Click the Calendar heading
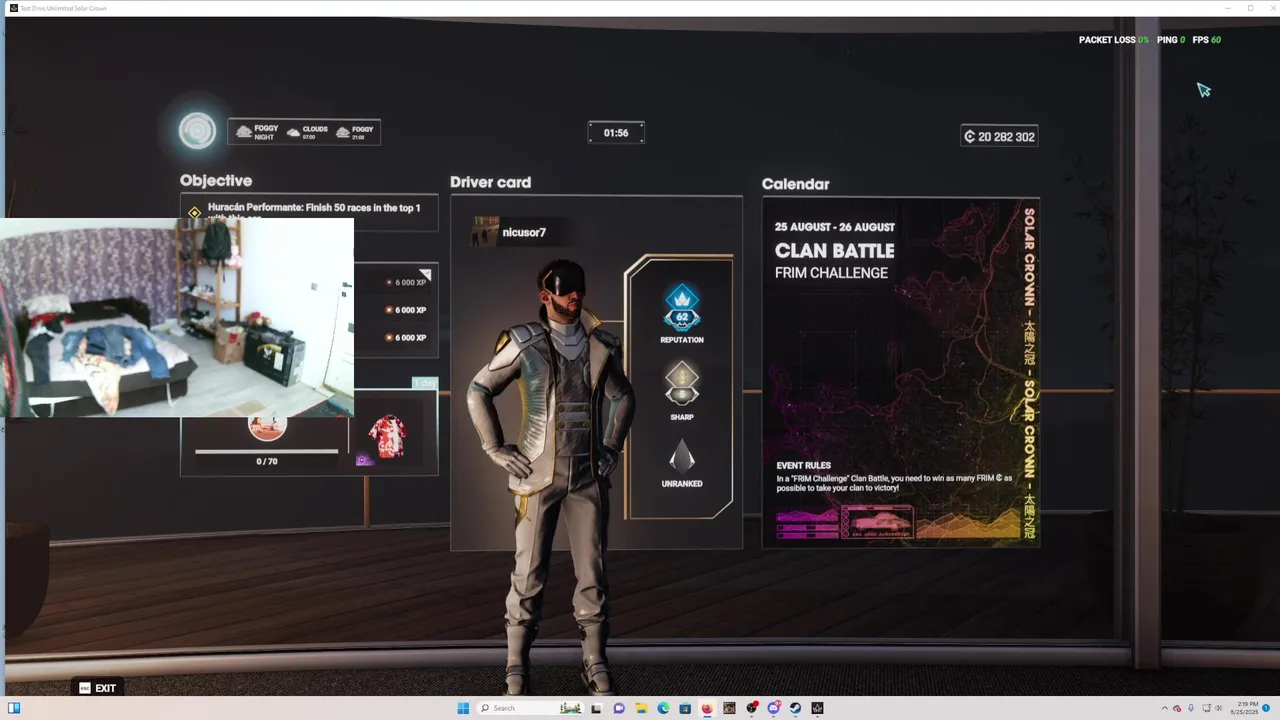Screen dimensions: 1280x720 click(795, 184)
